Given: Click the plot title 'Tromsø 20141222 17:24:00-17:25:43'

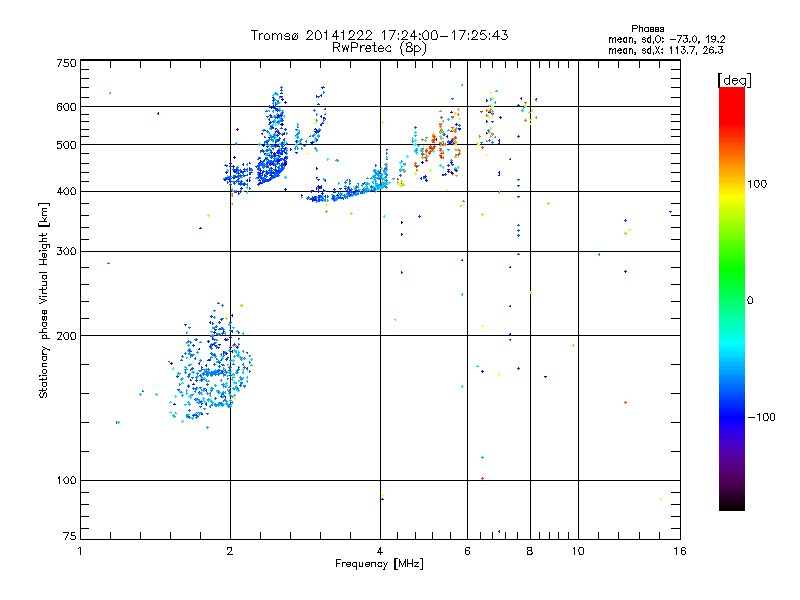Looking at the screenshot, I should pyautogui.click(x=379, y=35).
